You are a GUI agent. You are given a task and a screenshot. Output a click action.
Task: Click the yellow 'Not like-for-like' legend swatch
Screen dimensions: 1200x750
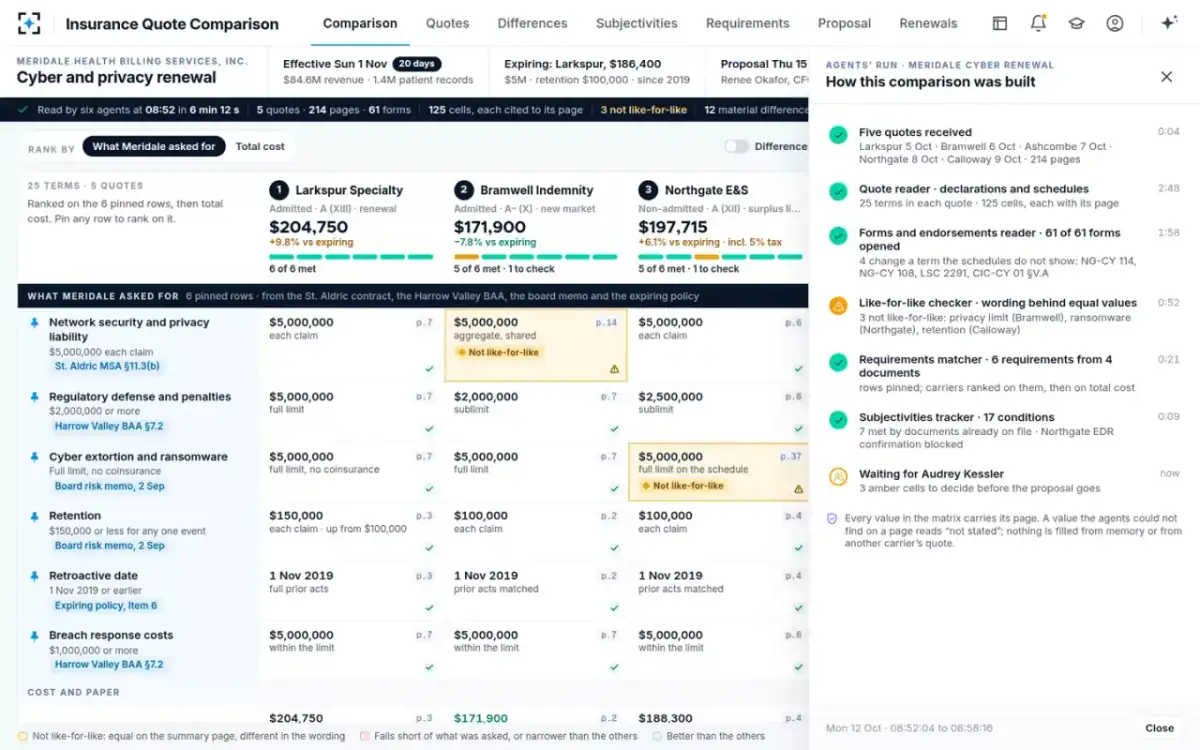(23, 736)
